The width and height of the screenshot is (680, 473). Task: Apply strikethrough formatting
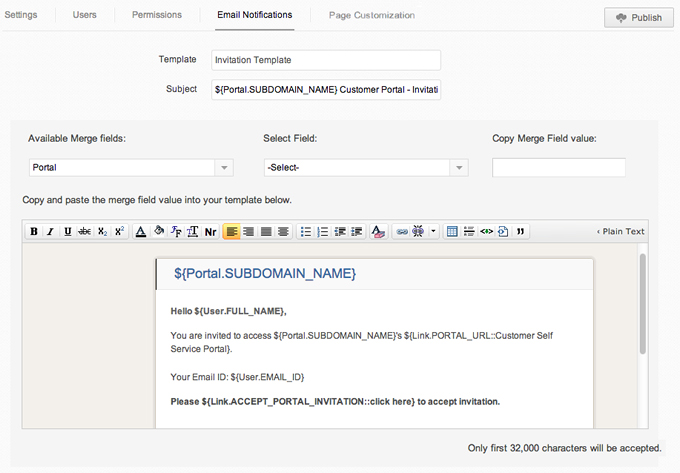tap(84, 231)
